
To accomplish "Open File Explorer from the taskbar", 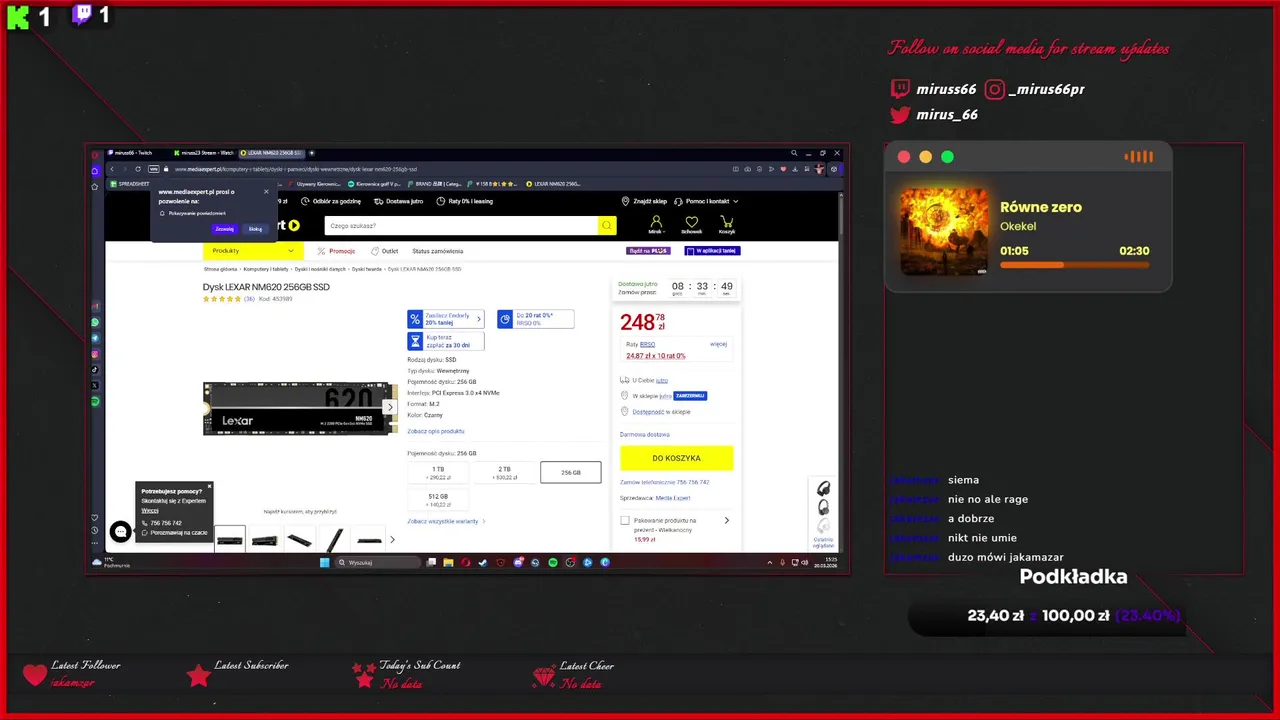I will (448, 562).
